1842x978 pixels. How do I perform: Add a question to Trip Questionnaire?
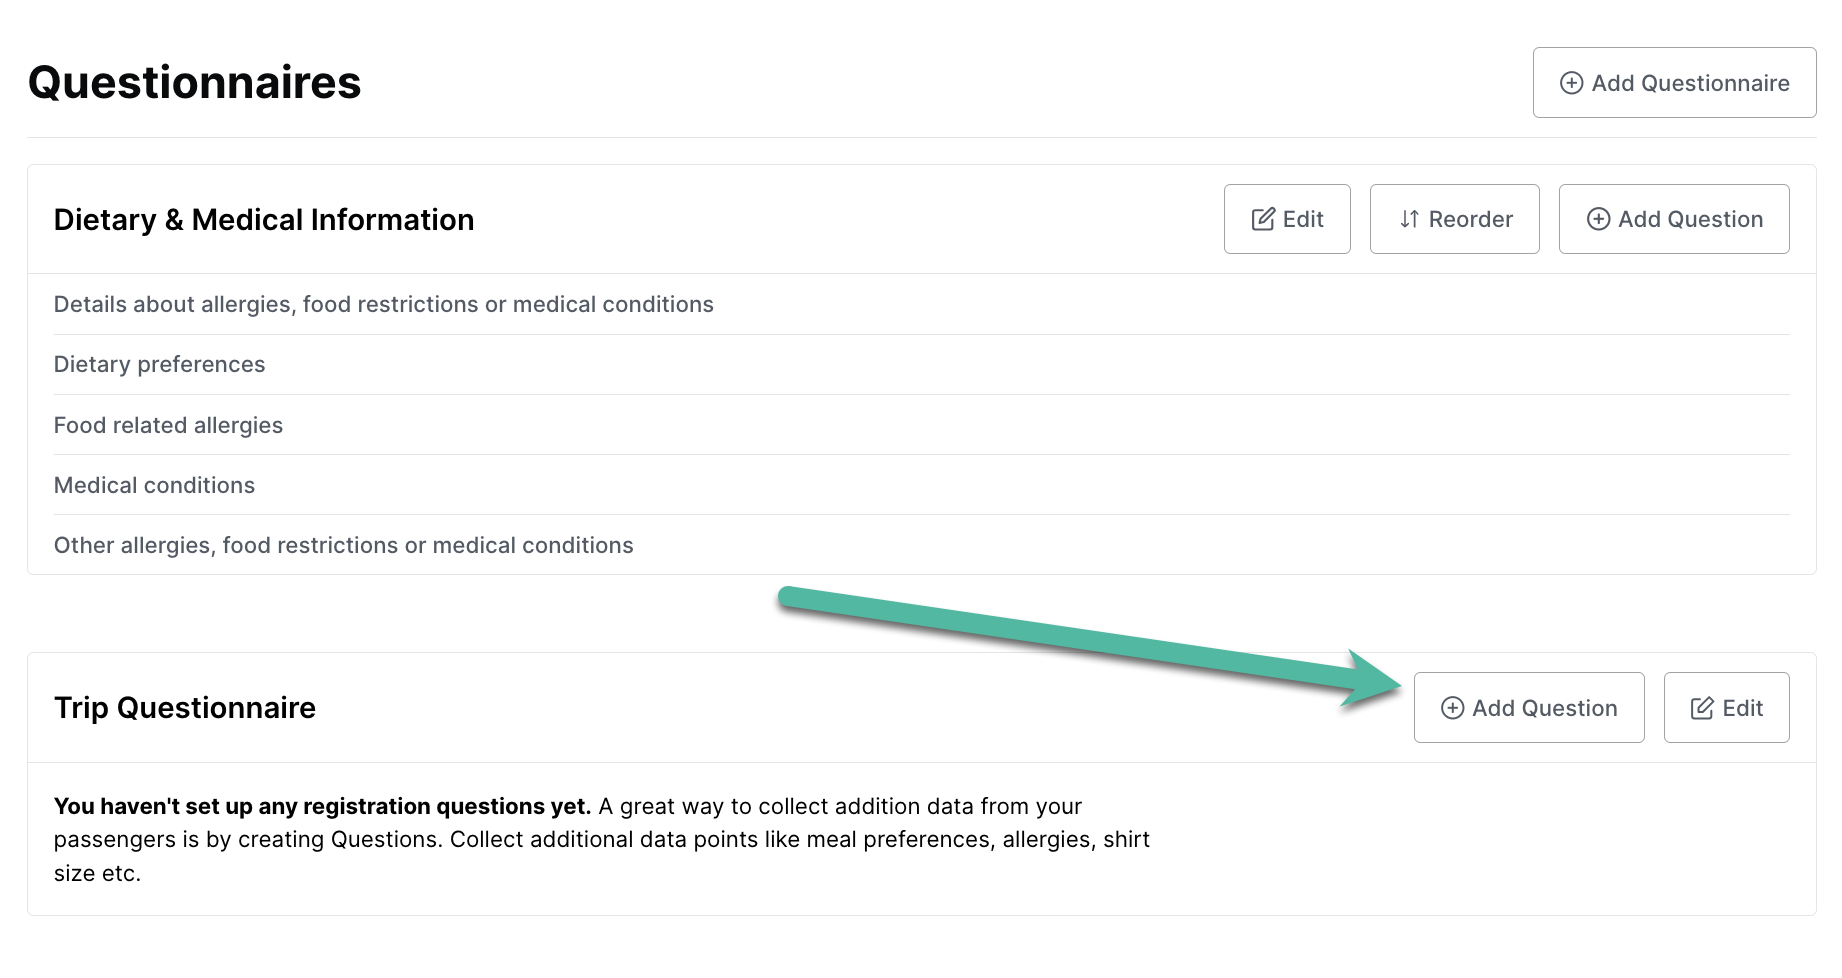1529,707
